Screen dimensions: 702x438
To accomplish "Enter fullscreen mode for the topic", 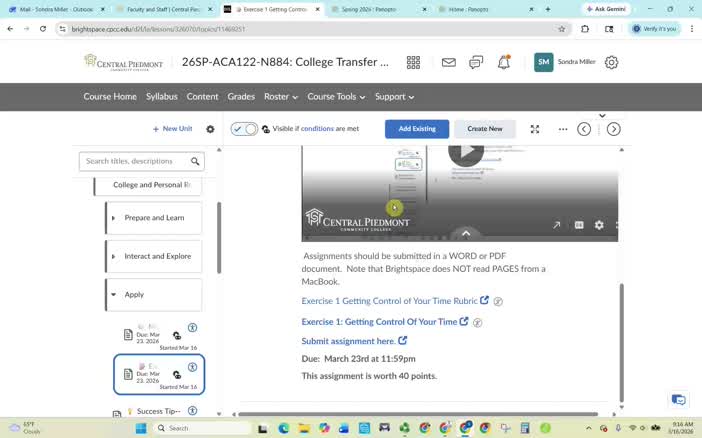I will 535,129.
